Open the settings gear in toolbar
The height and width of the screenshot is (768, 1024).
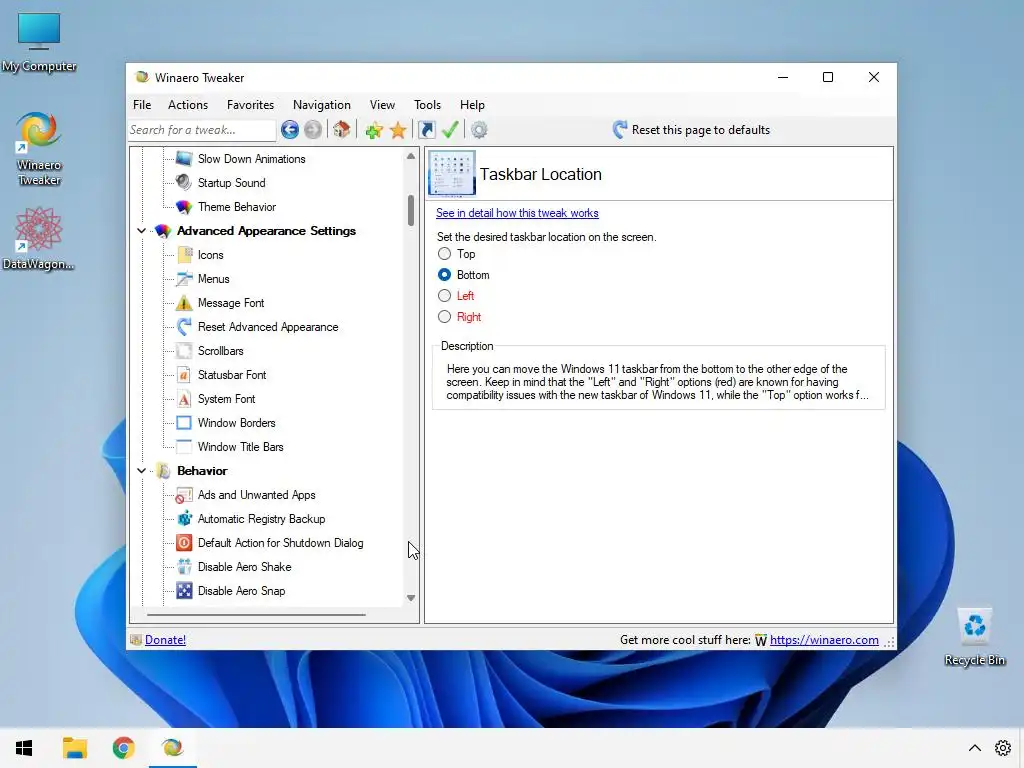[x=479, y=130]
